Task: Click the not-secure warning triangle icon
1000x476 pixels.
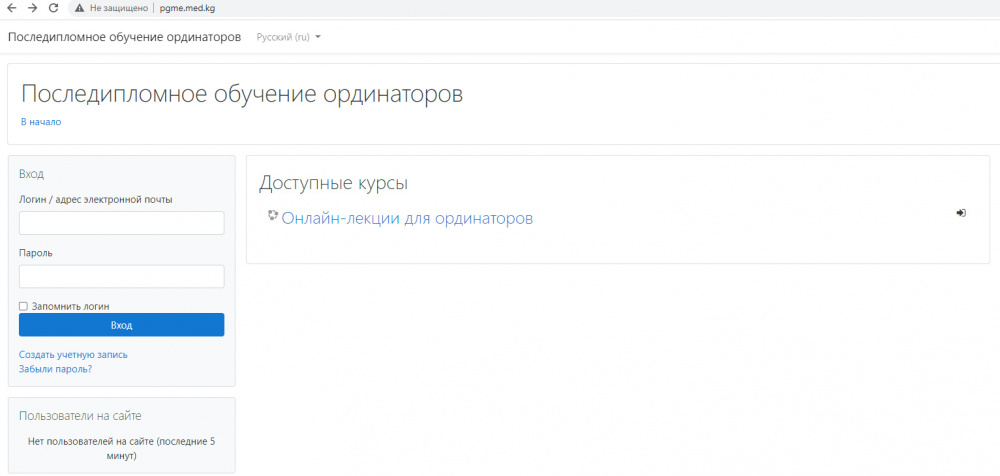Action: [80, 8]
